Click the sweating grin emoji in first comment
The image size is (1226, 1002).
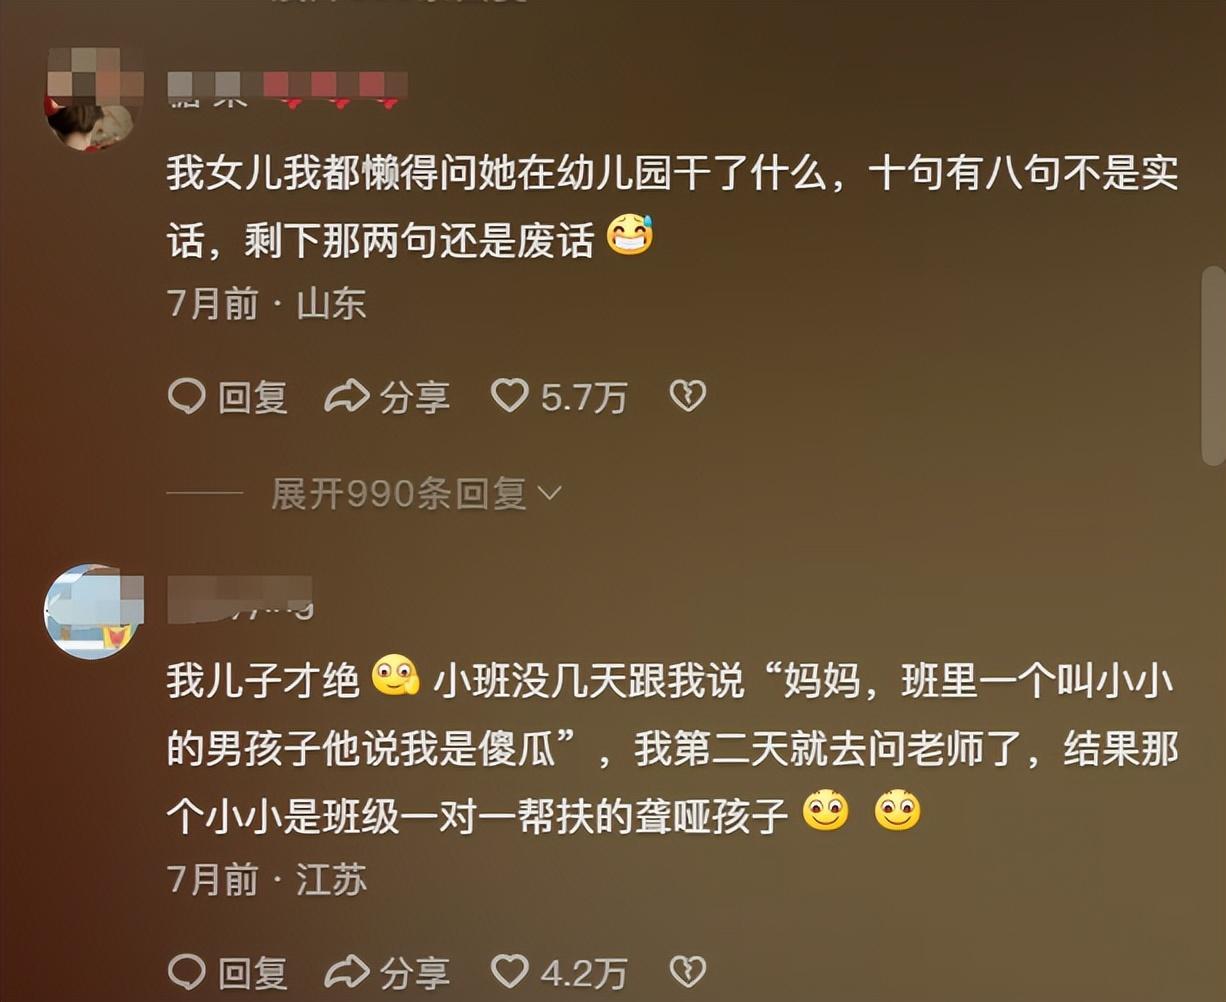630,237
